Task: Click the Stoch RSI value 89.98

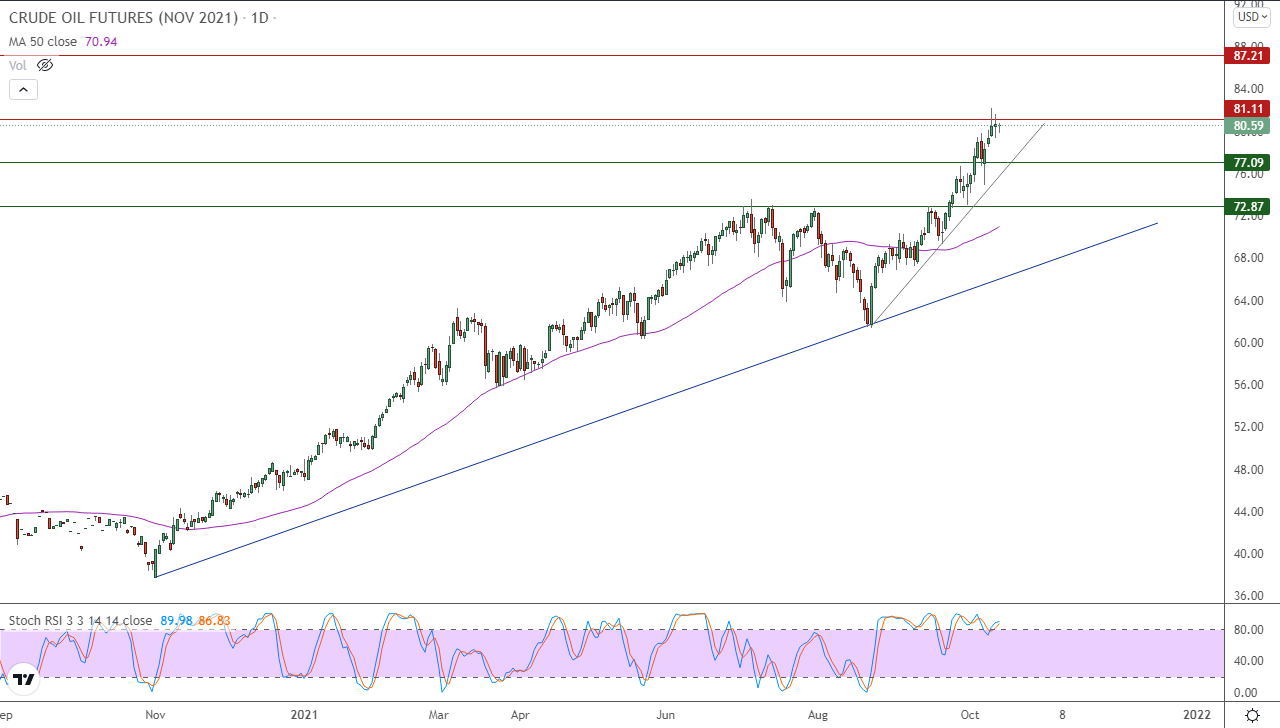Action: pos(175,620)
